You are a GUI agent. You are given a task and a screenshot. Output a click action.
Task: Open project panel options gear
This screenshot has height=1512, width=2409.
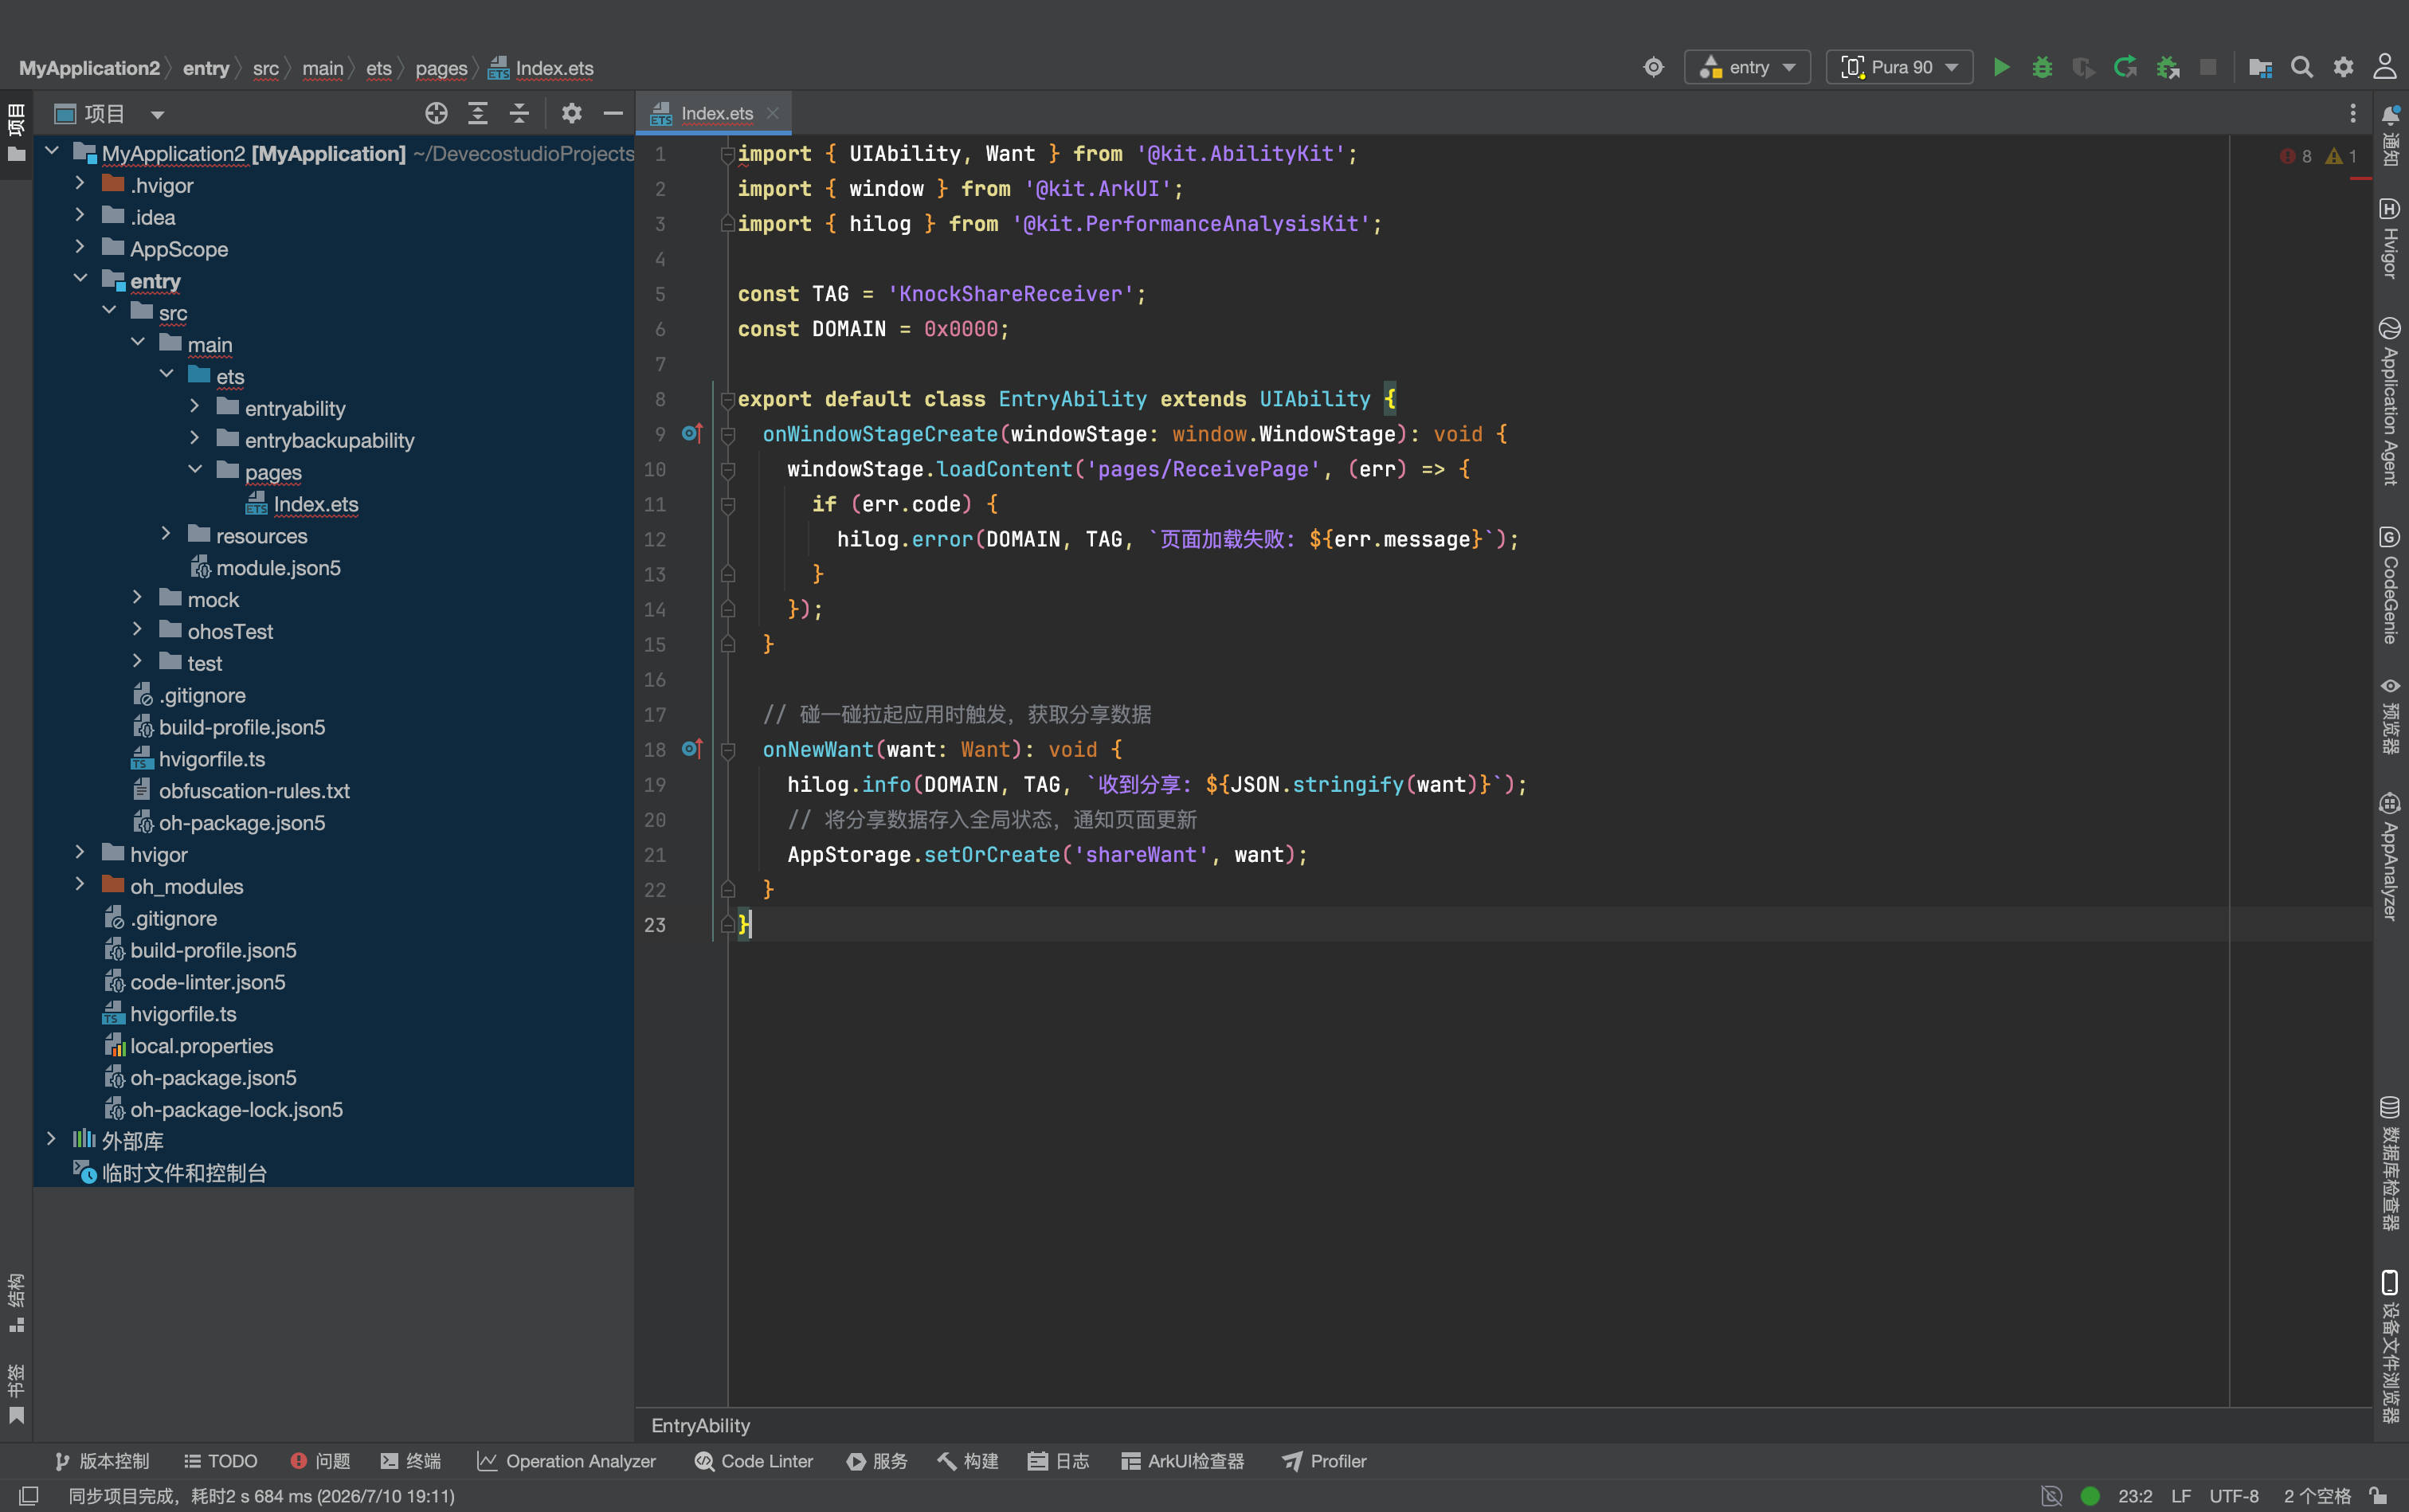pos(571,113)
